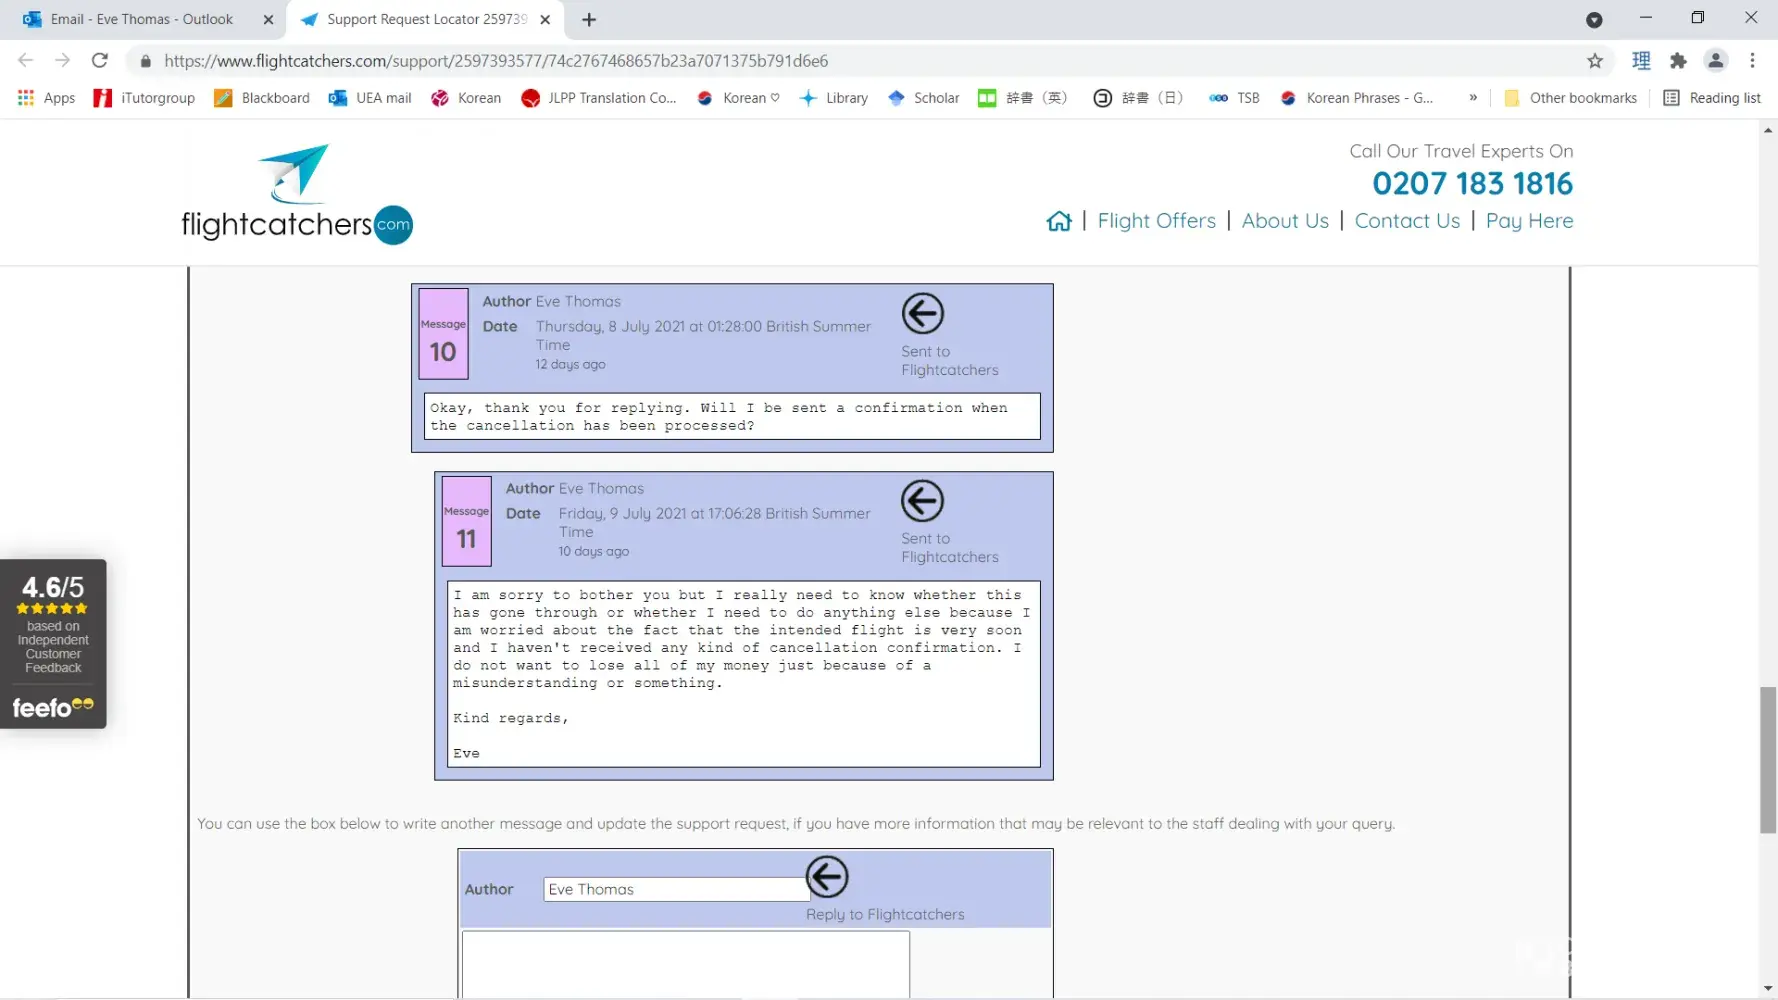
Task: Click the Reply to Flightcatchers arrow icon
Action: coord(827,877)
